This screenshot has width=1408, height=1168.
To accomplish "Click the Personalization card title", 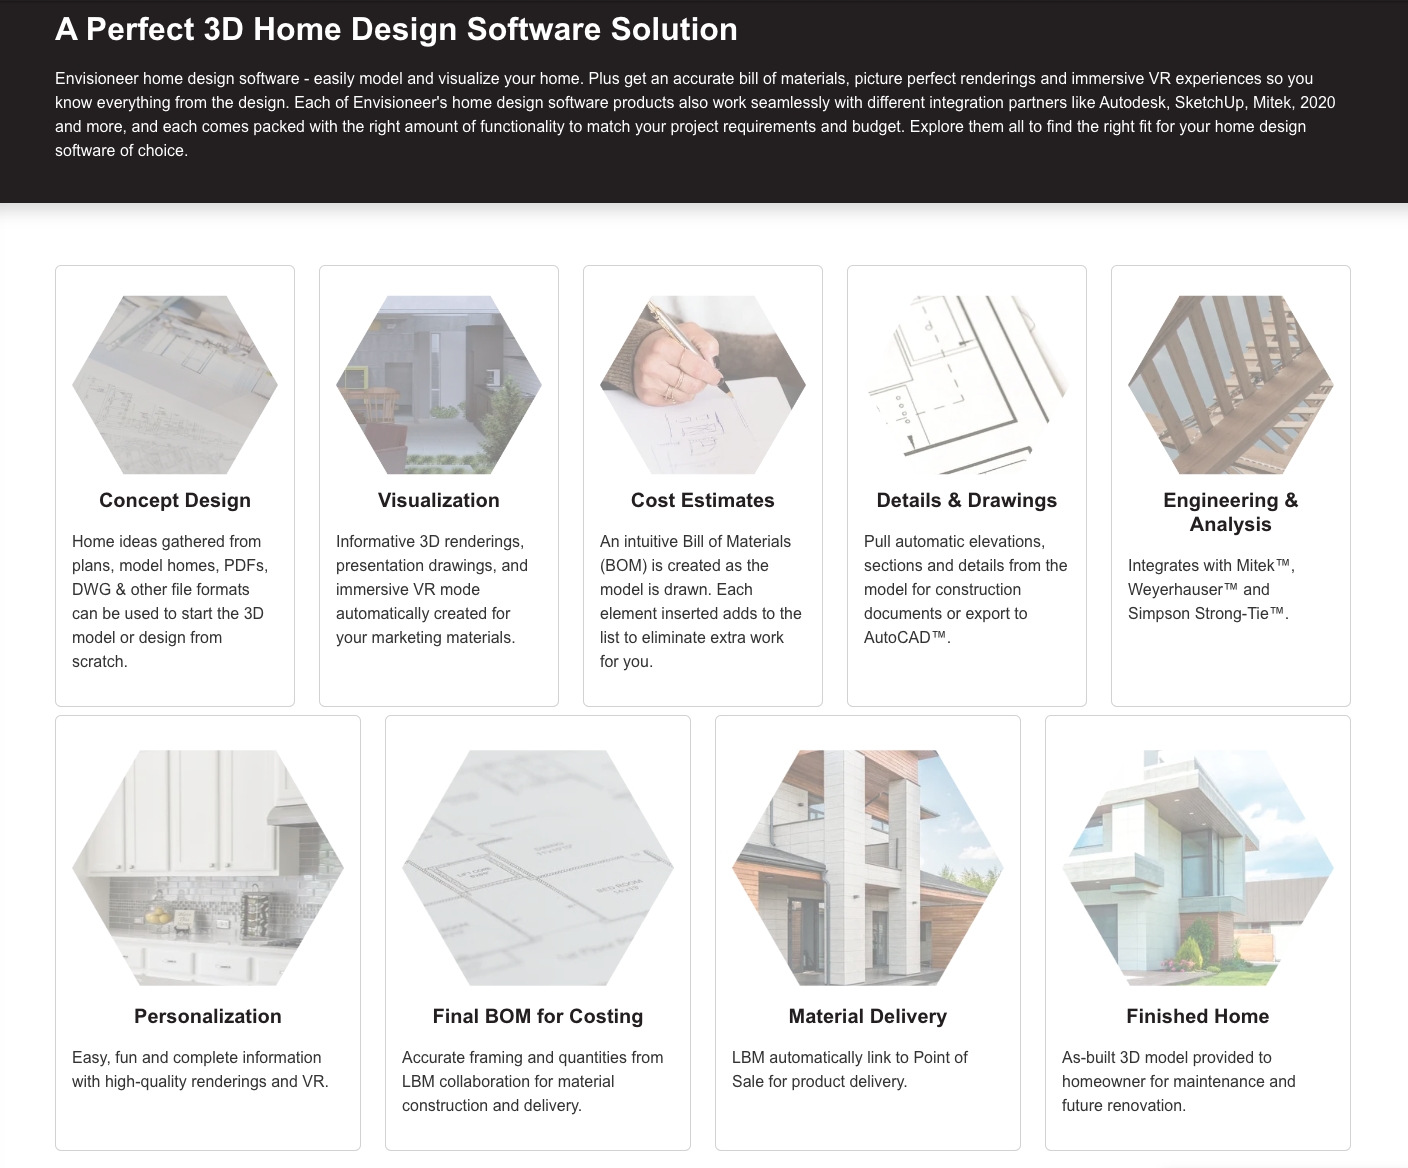I will tap(208, 1016).
